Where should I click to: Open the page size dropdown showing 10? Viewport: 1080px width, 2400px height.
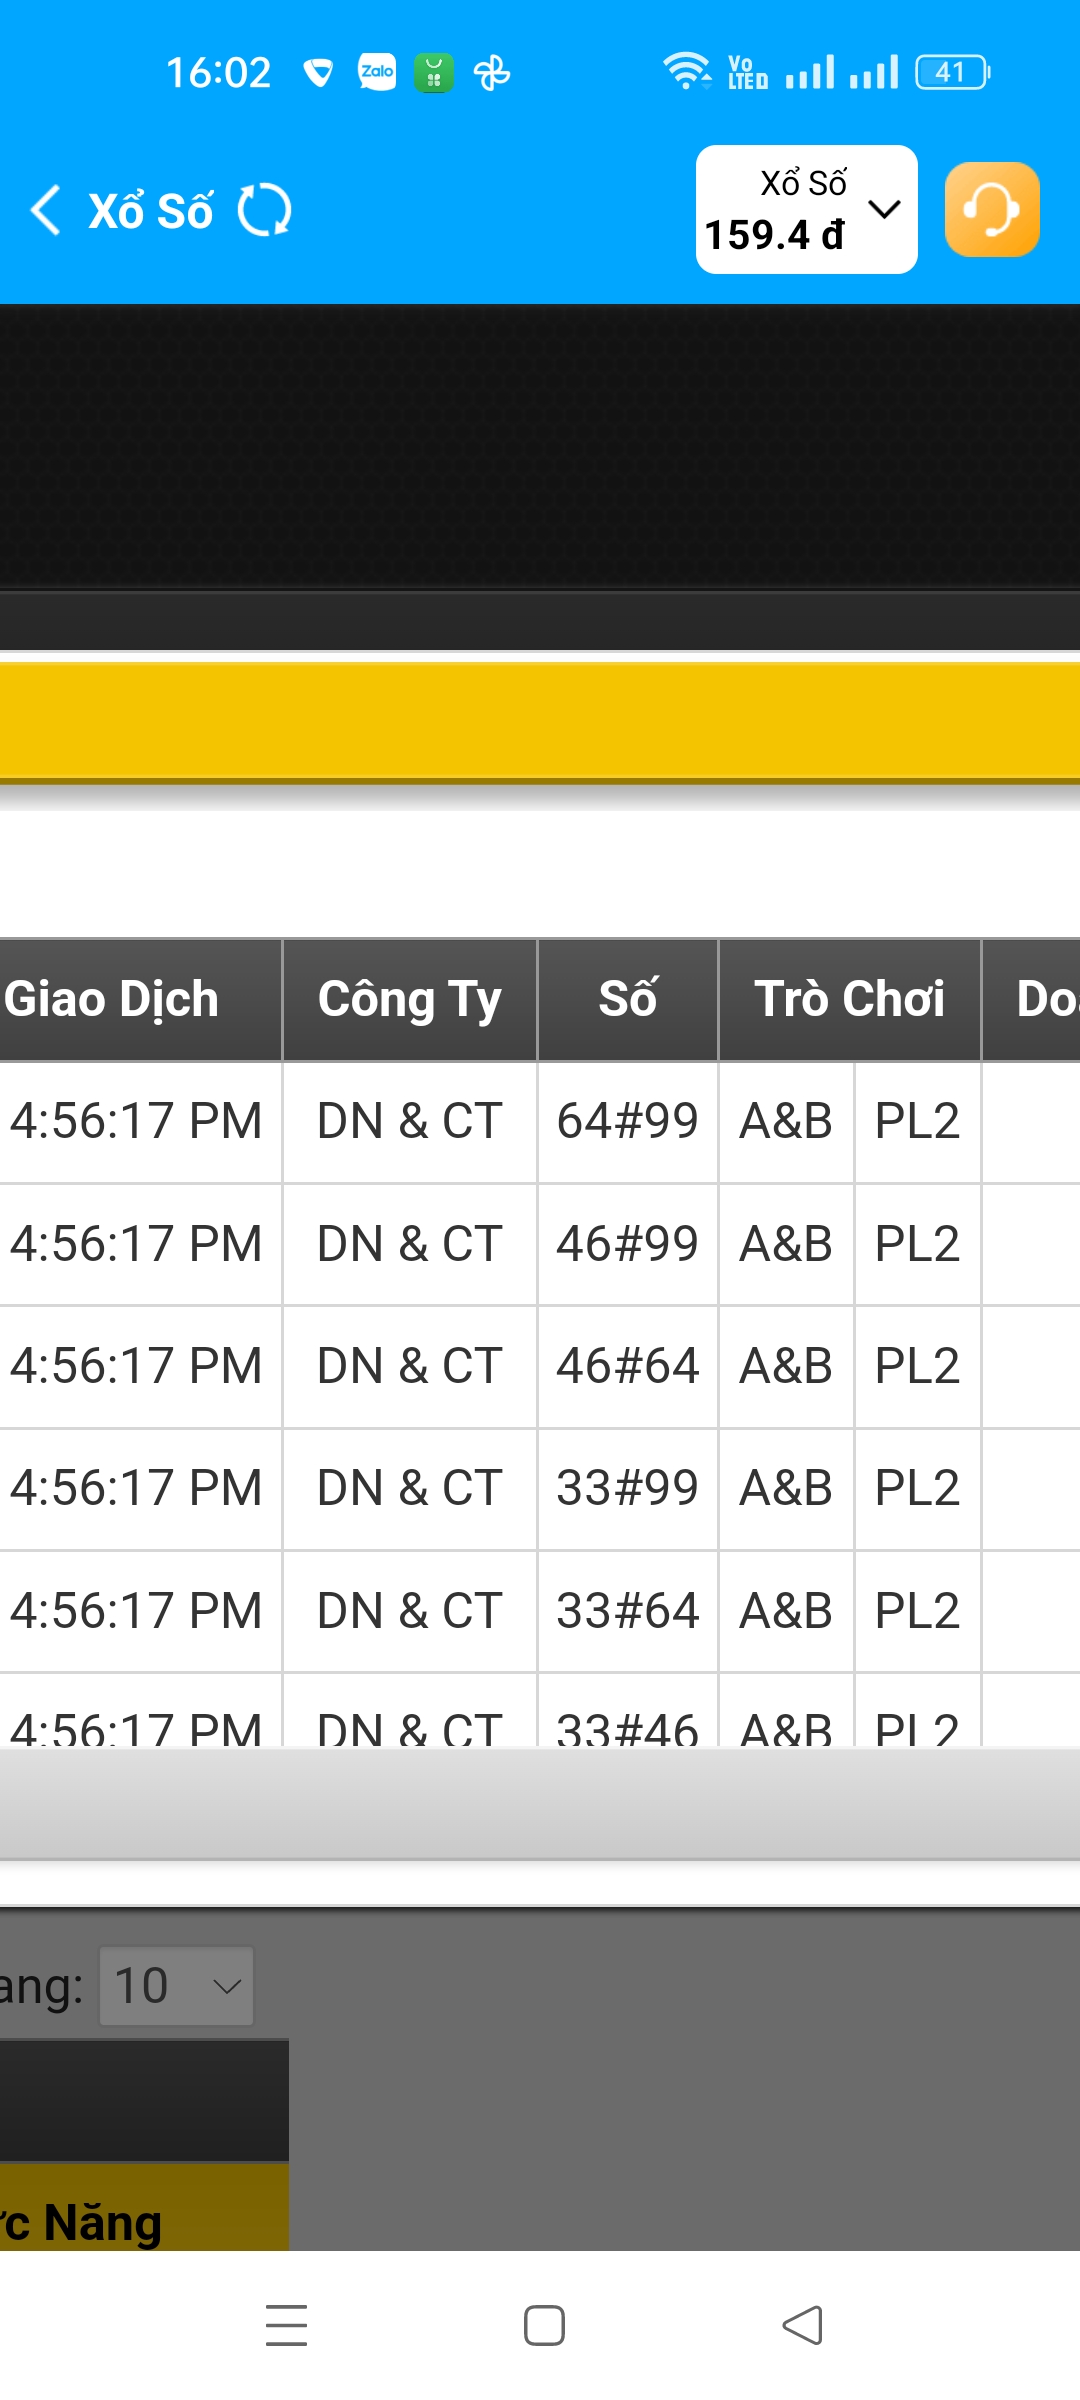click(176, 1986)
